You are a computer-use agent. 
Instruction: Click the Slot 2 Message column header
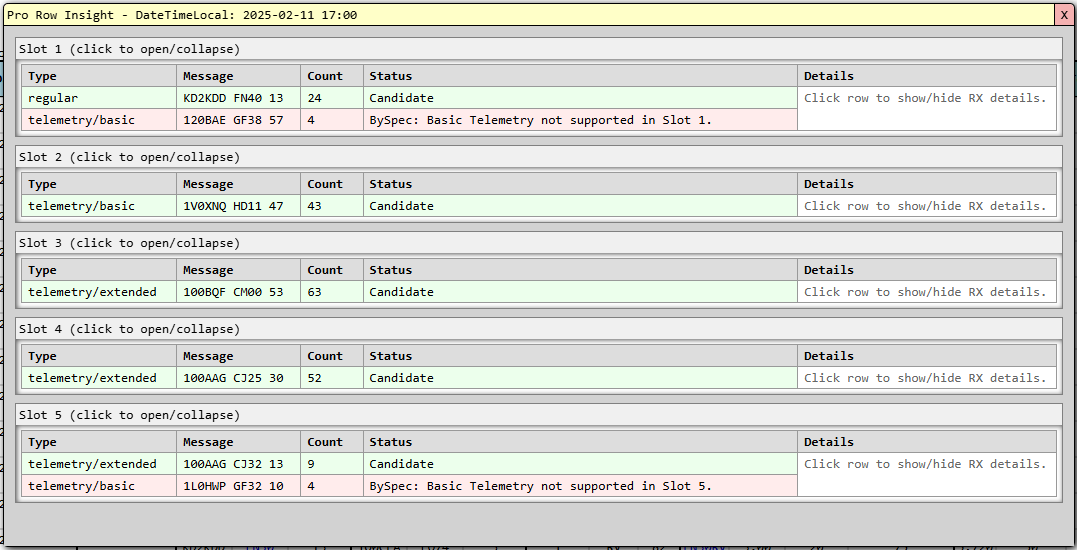pos(208,184)
